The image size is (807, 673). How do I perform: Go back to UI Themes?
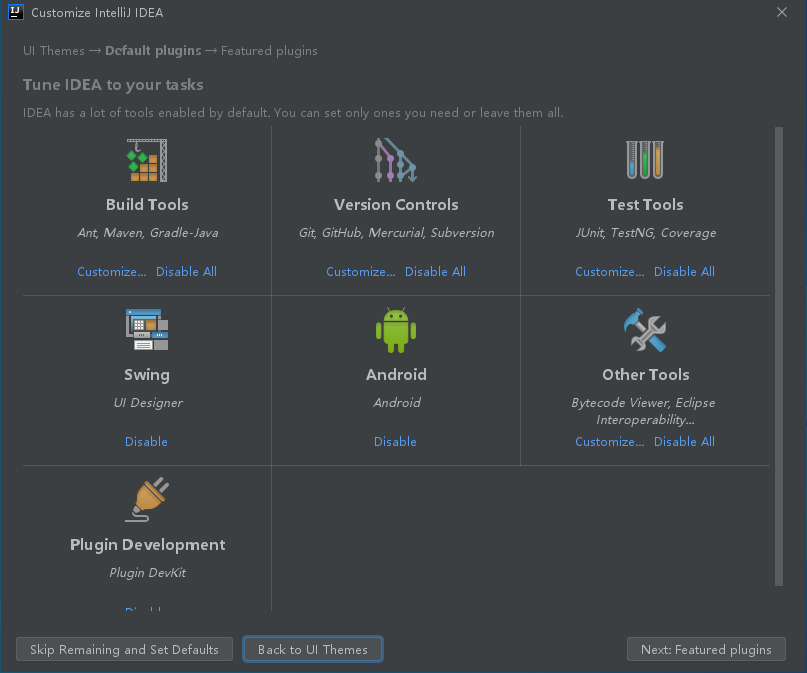coord(313,649)
